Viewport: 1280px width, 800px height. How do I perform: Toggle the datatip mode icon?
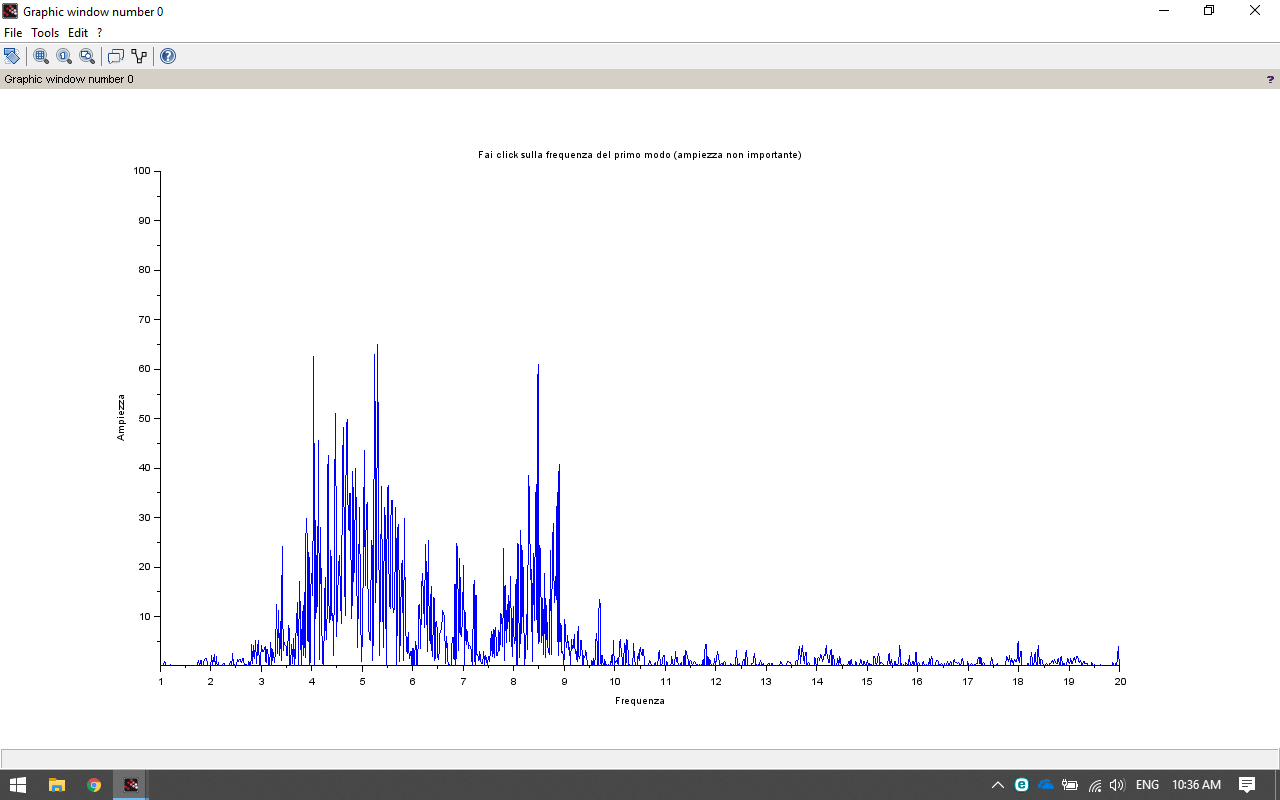click(116, 56)
